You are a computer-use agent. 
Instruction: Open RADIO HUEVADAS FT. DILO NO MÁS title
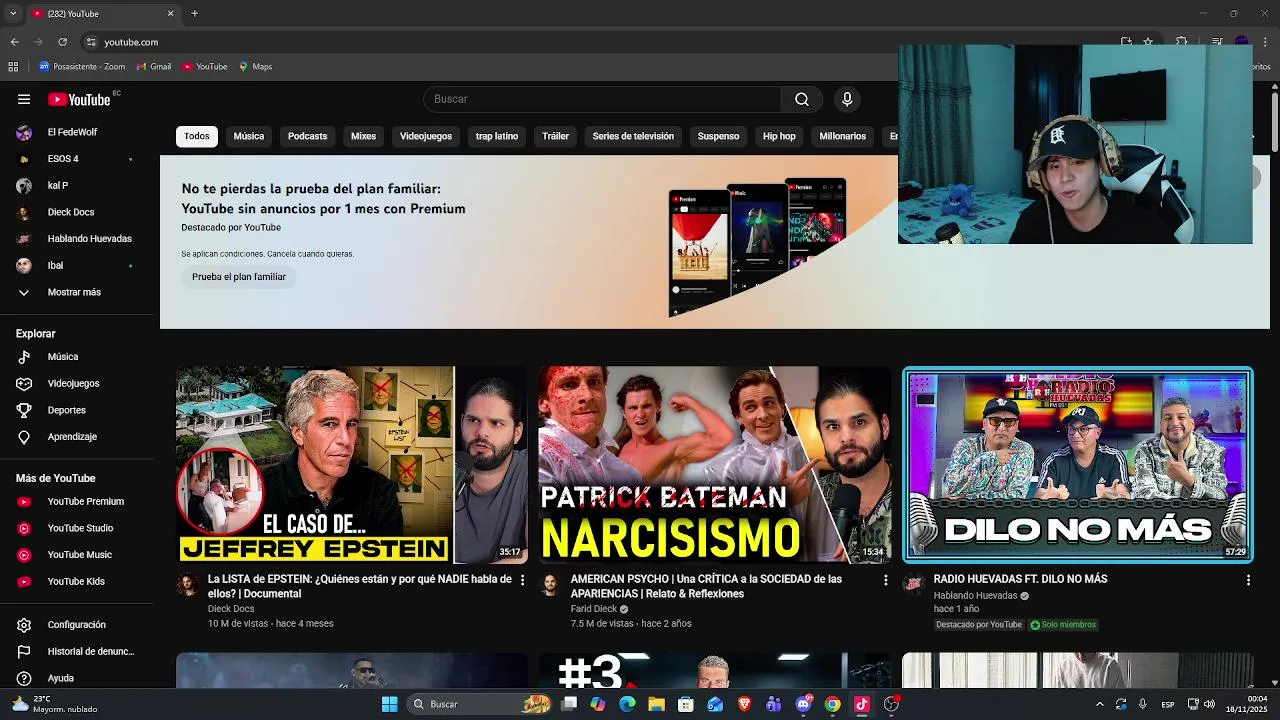coord(1020,579)
